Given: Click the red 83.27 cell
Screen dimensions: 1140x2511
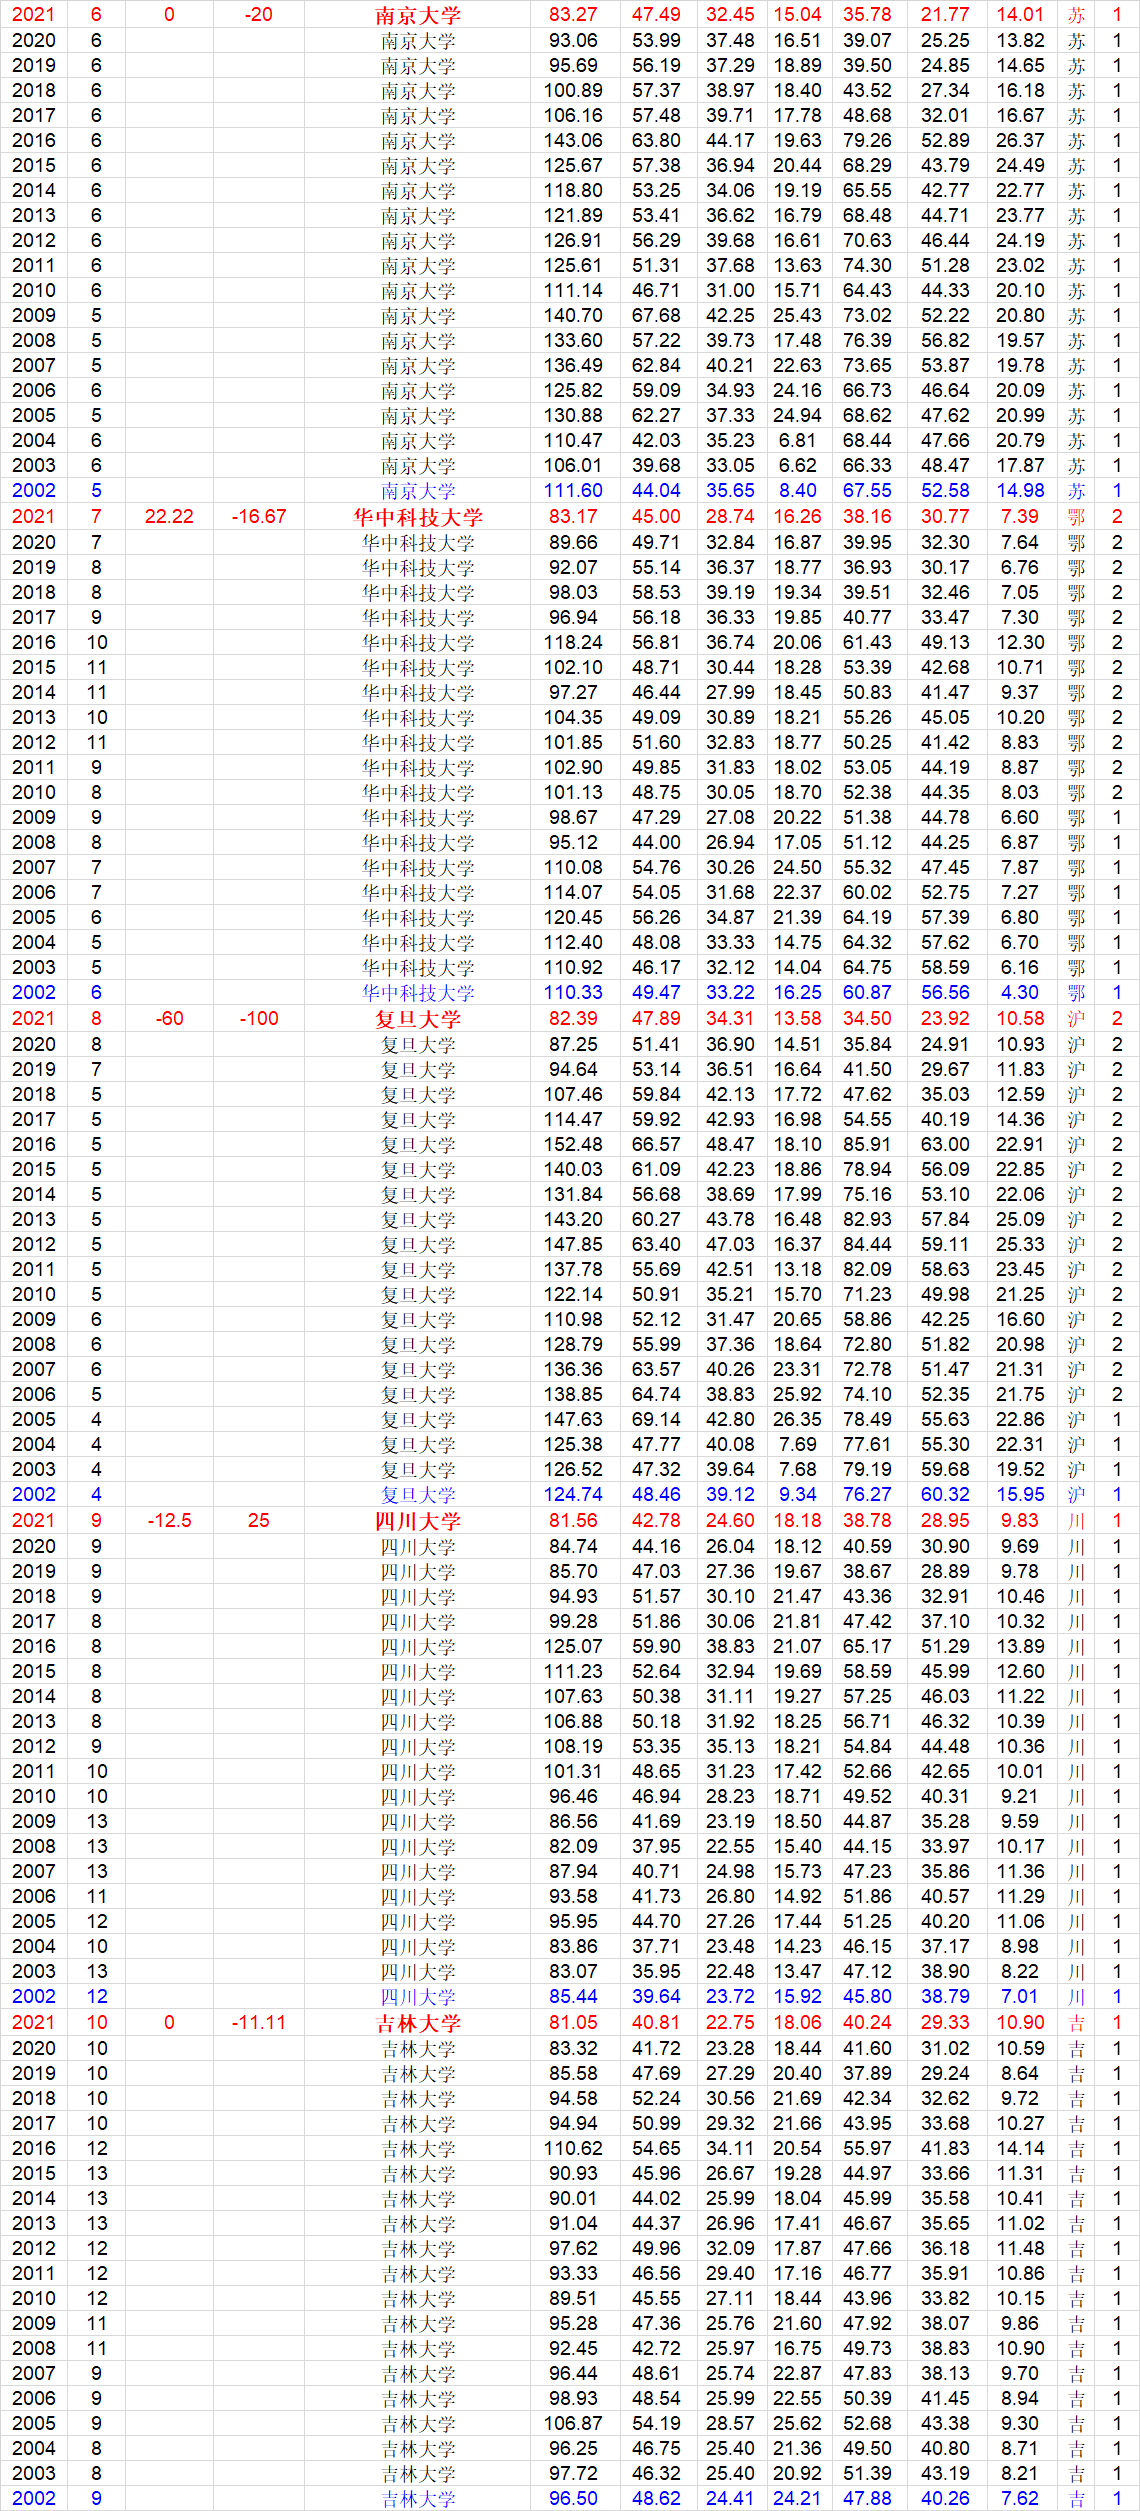Looking at the screenshot, I should 573,15.
